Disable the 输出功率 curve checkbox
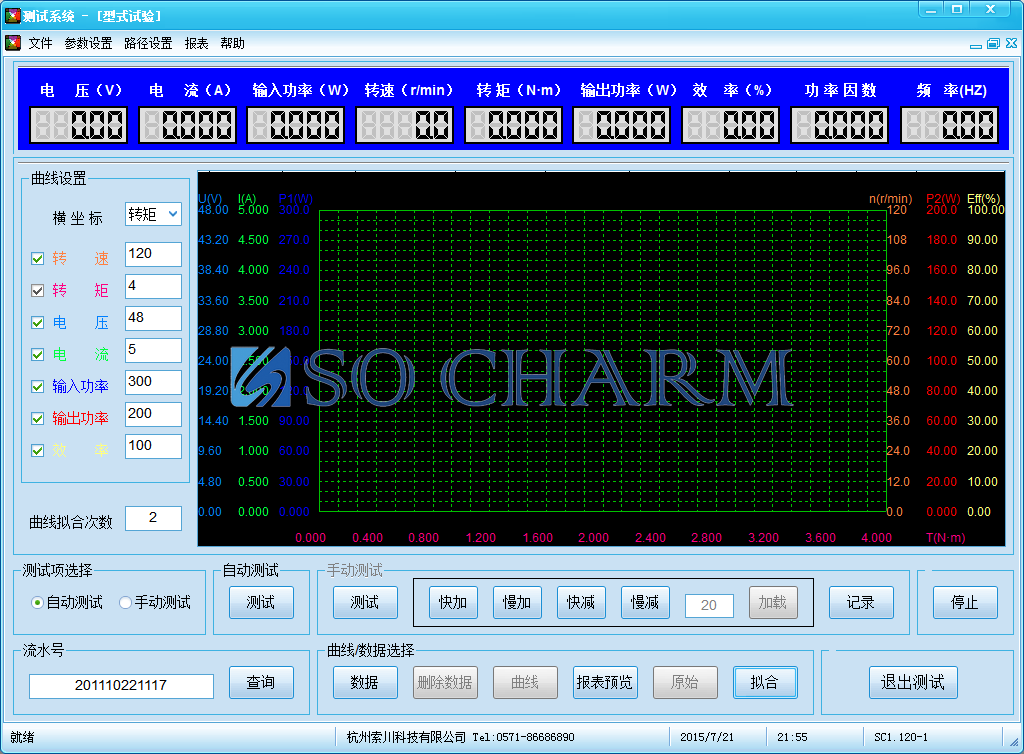The width and height of the screenshot is (1024, 754). (38, 418)
